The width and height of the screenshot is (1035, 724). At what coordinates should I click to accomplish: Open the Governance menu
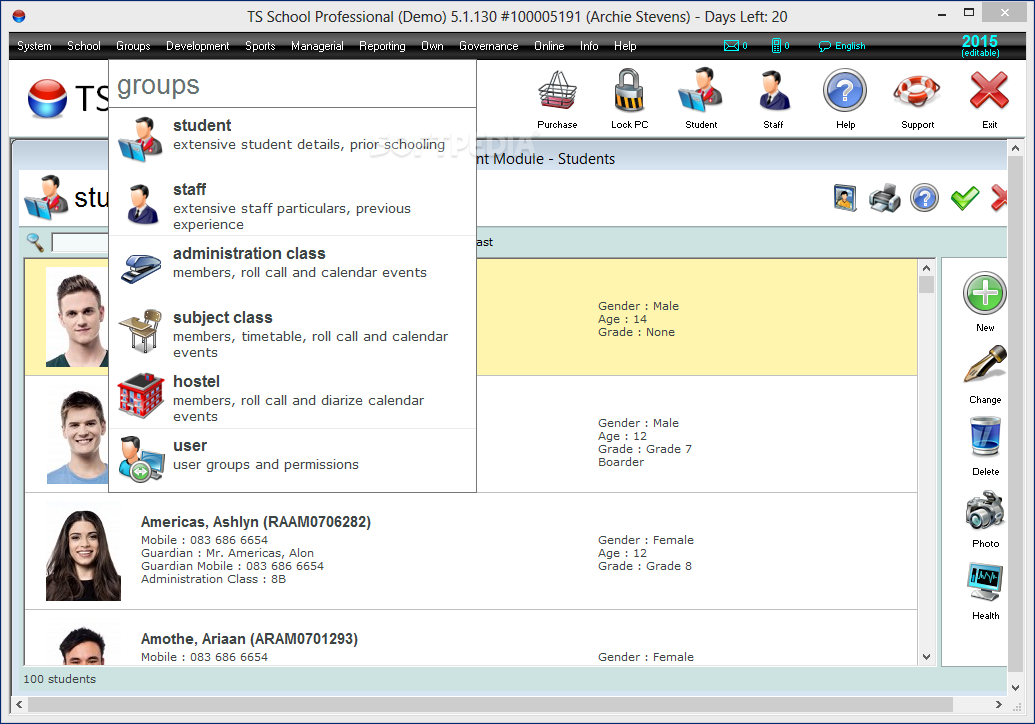[488, 46]
